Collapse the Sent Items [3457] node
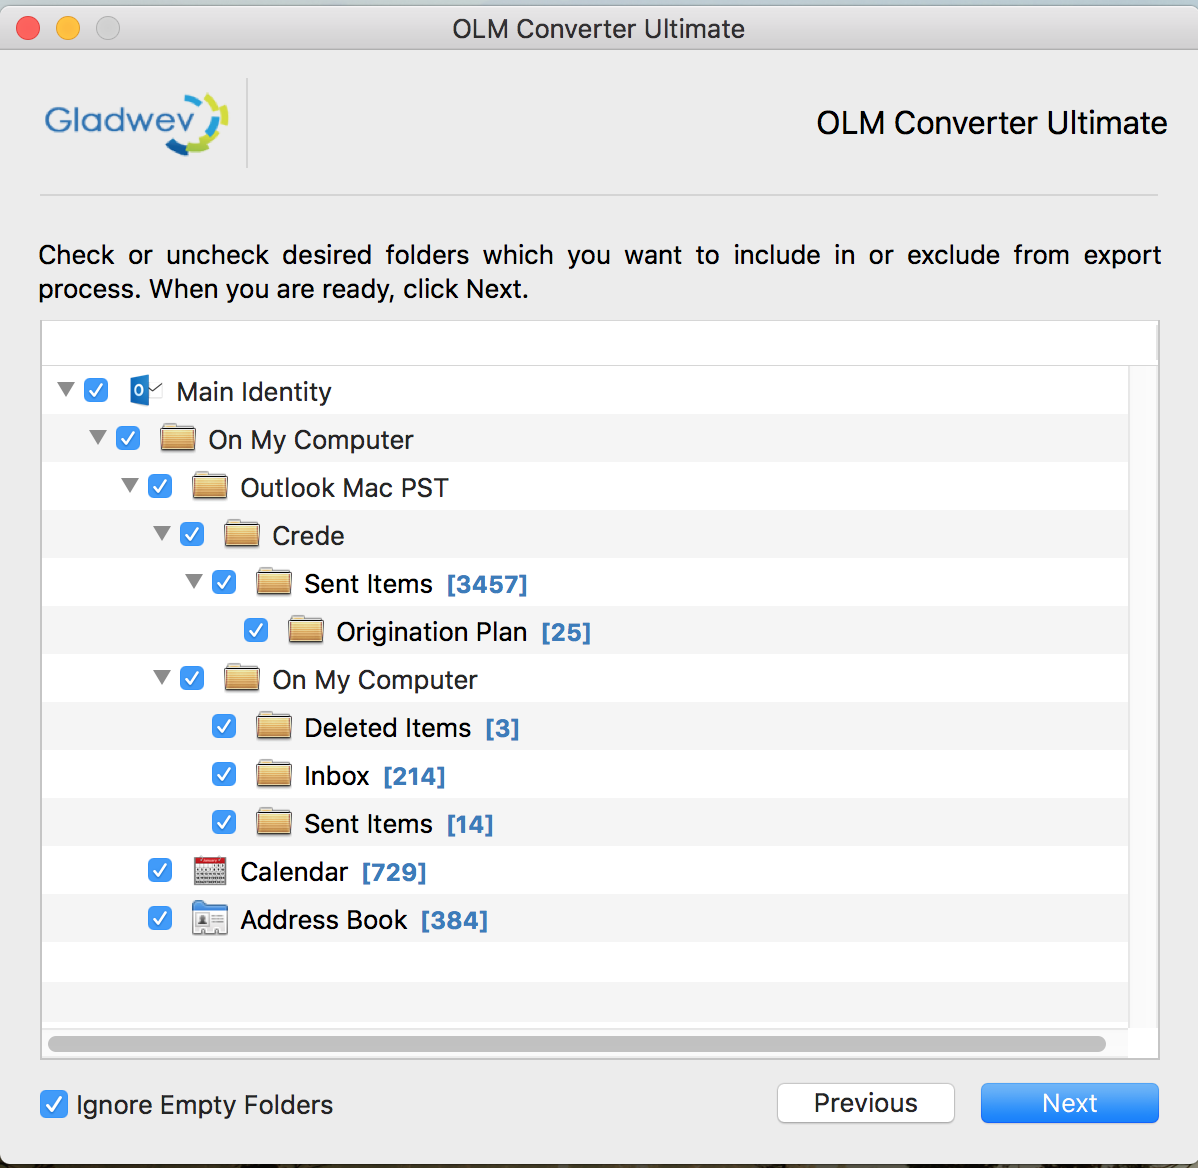 (x=194, y=581)
